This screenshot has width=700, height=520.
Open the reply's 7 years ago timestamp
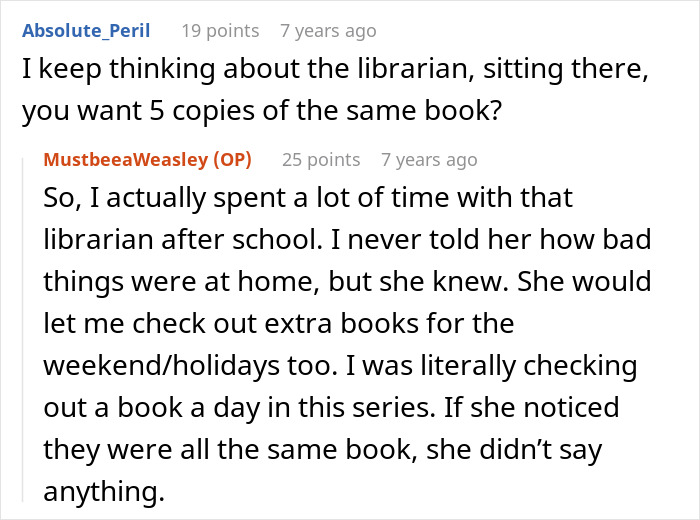click(x=429, y=159)
